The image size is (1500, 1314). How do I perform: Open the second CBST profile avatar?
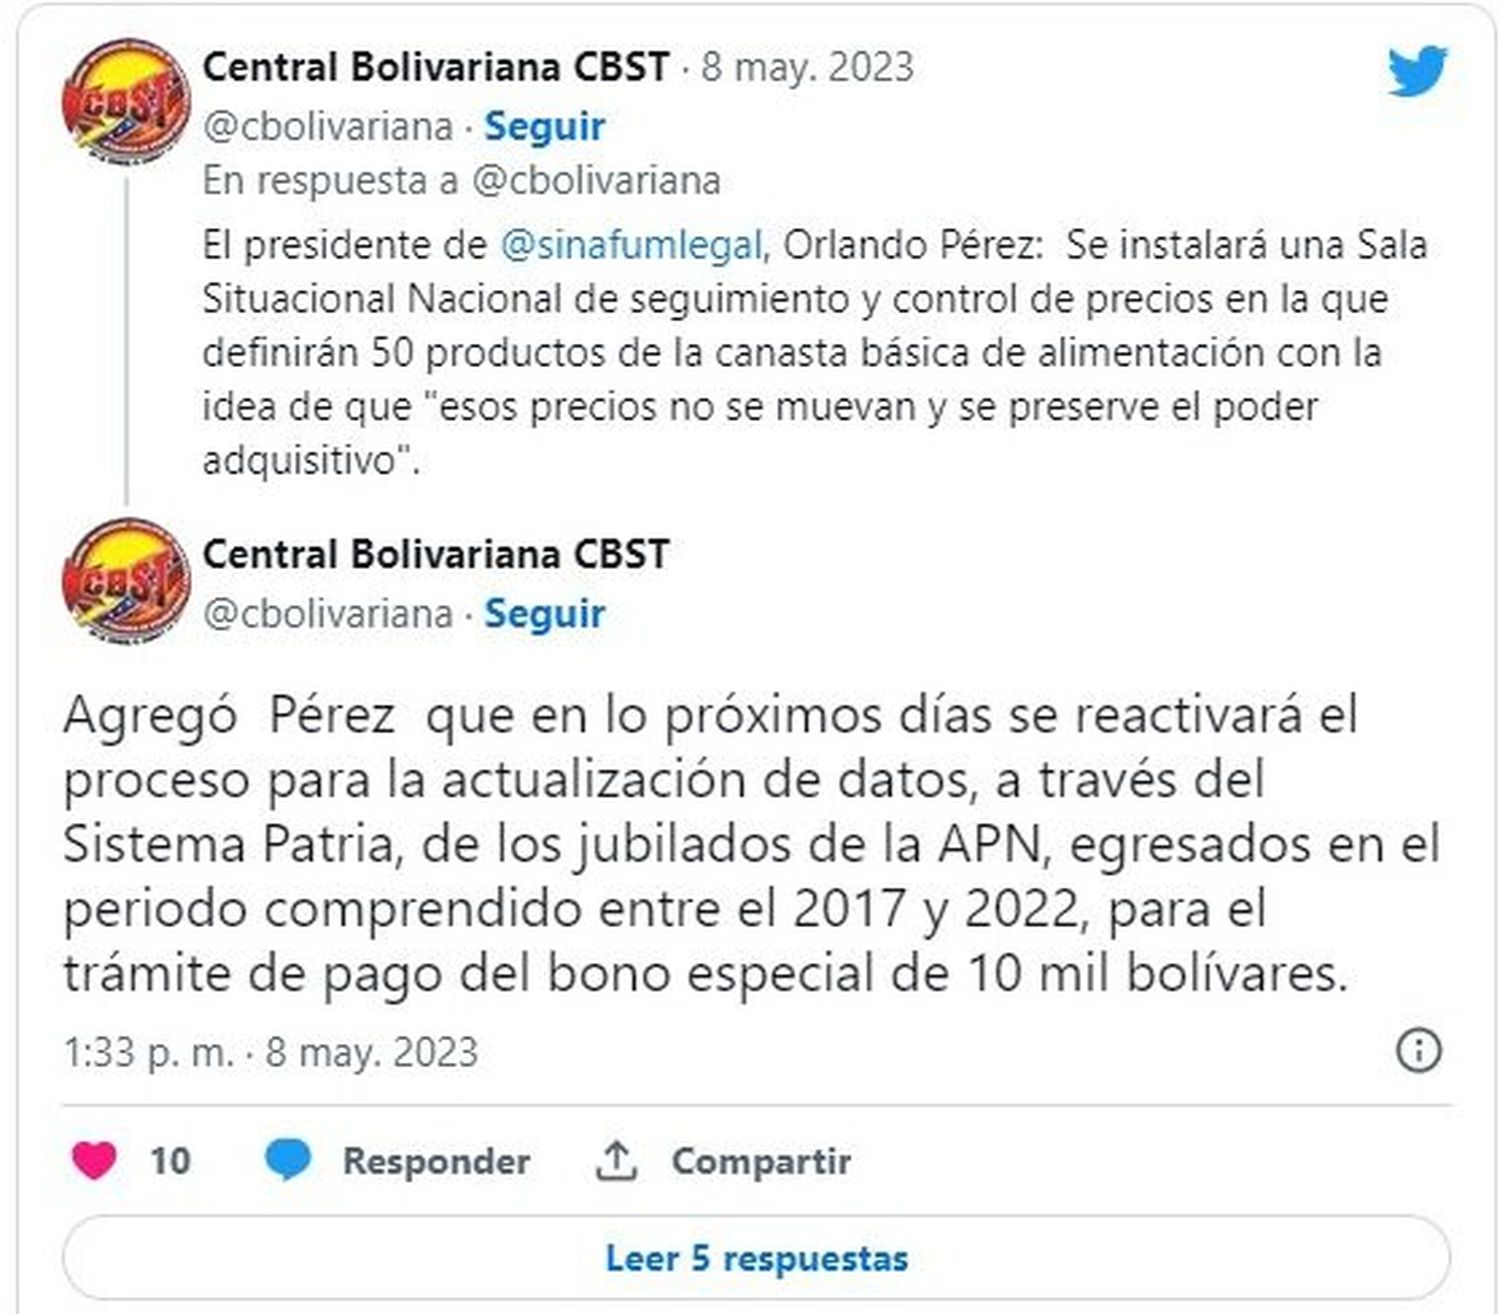coord(126,581)
